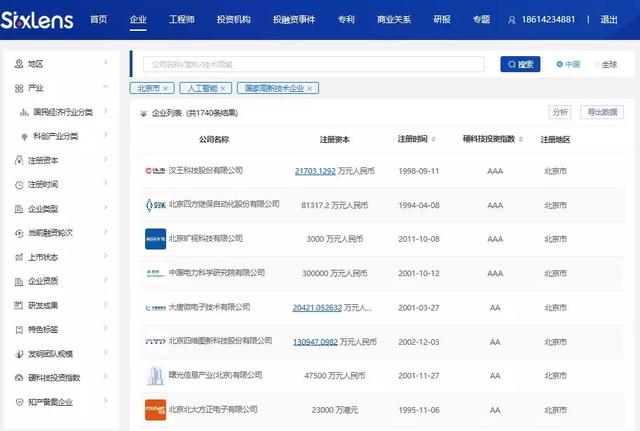
Task: Click the company search input field
Action: (313, 64)
